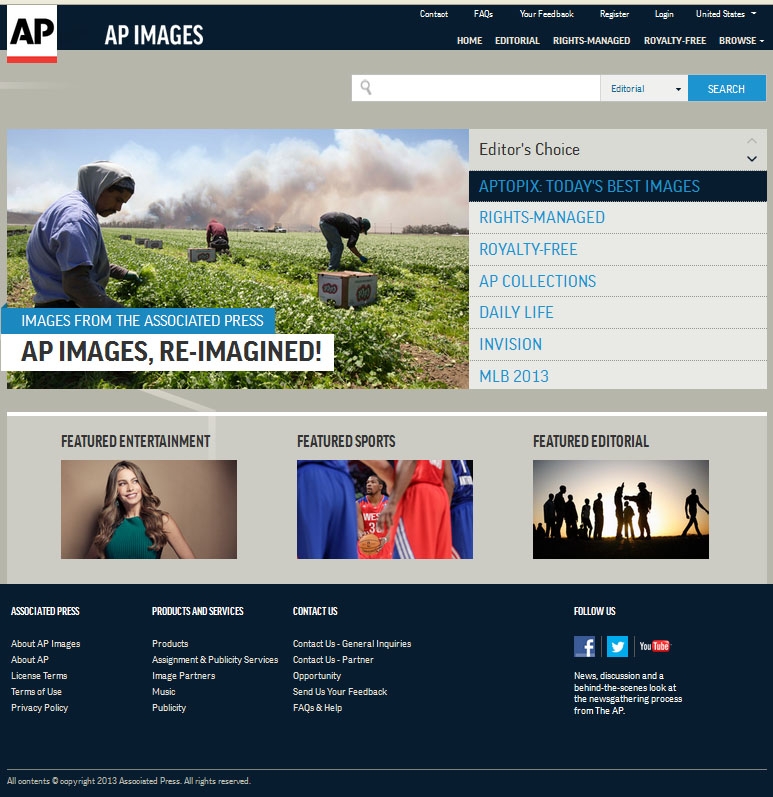Select Rights-Managed in Editor's Choice list

pyautogui.click(x=617, y=218)
